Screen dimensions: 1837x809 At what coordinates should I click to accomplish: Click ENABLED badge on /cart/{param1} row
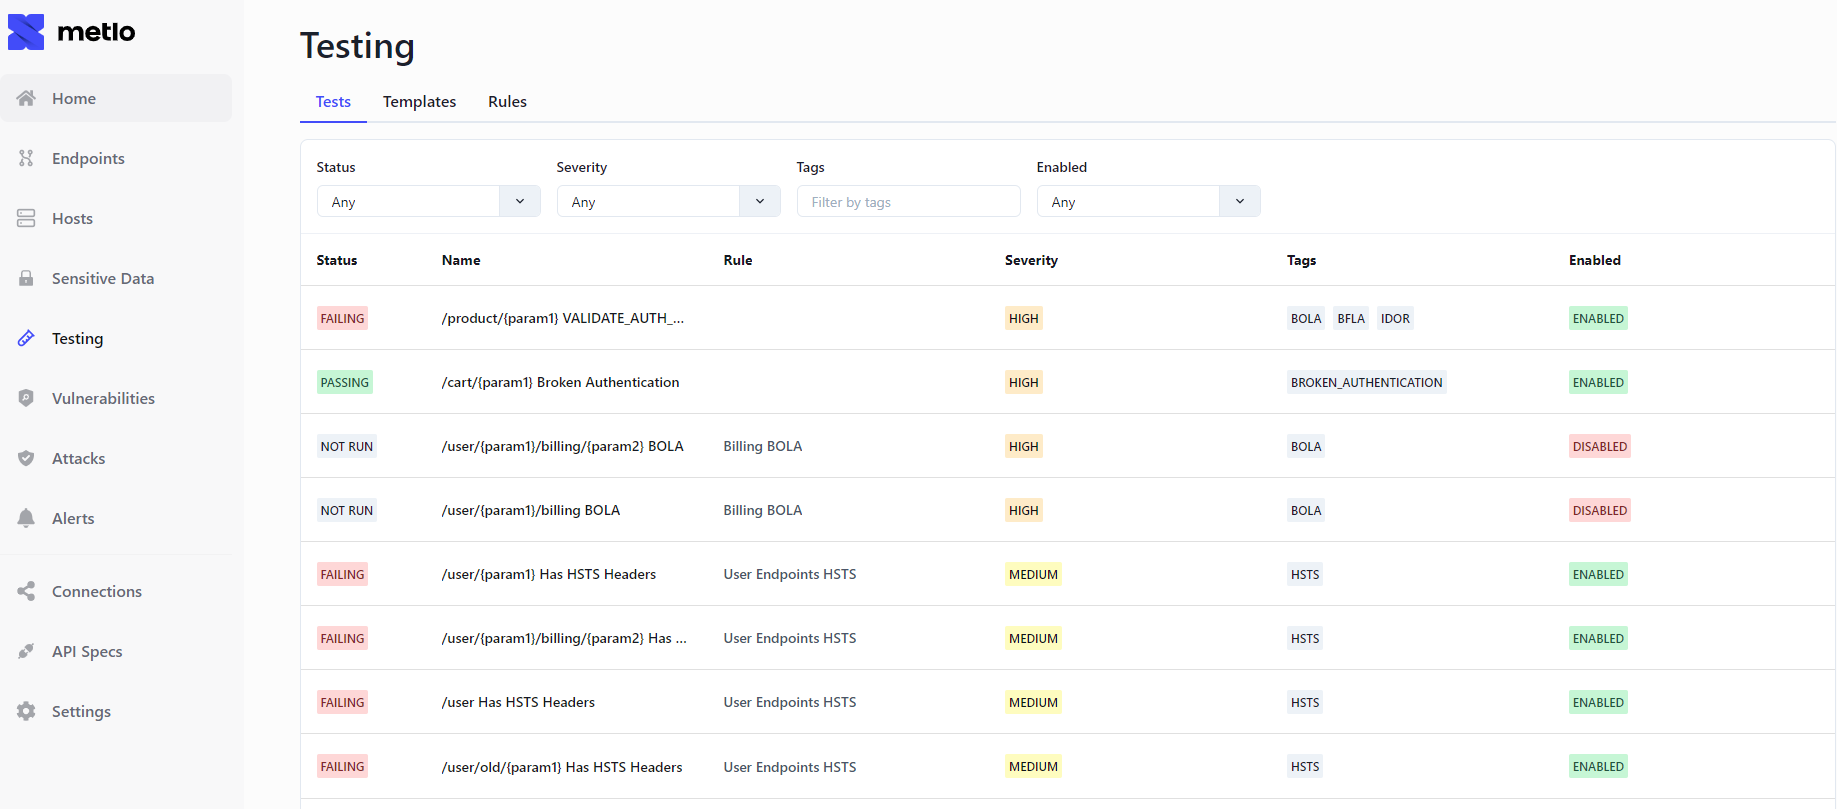[x=1598, y=382]
